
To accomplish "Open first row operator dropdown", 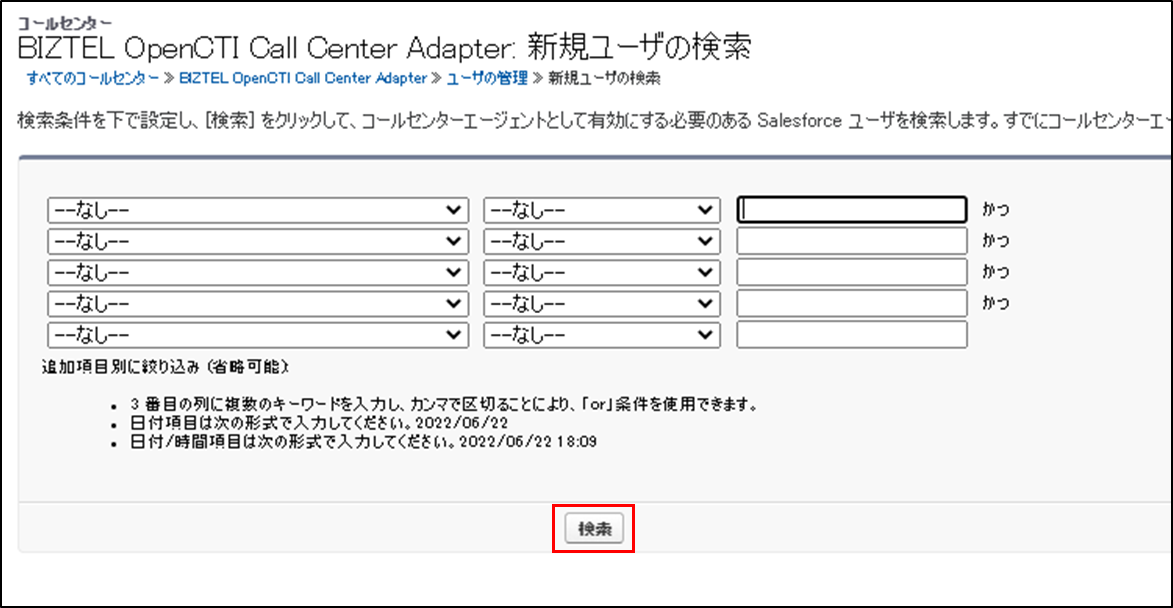I will [601, 210].
